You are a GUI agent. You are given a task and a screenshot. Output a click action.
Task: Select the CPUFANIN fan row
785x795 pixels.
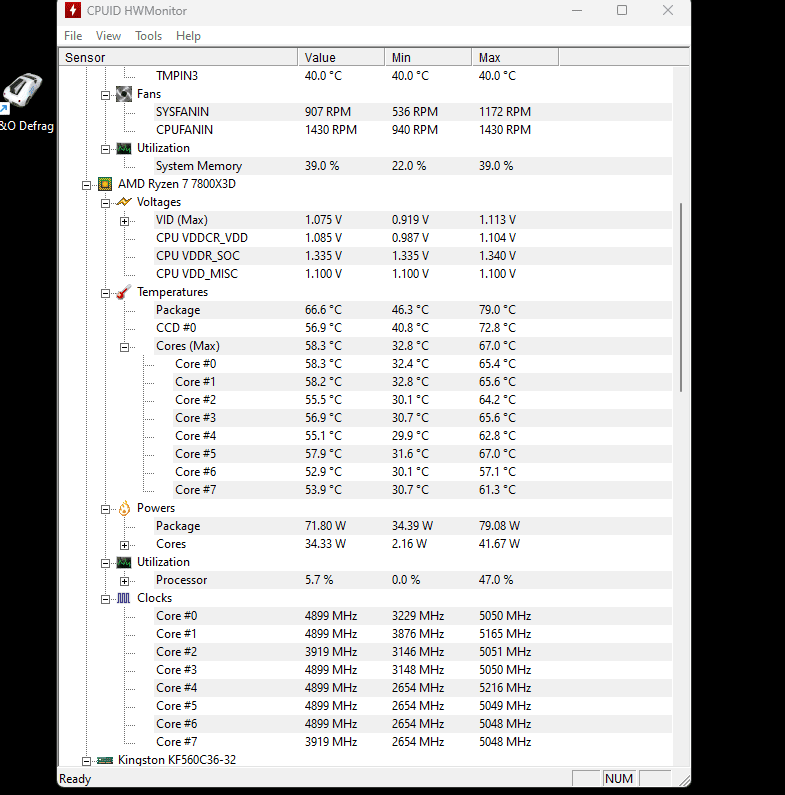point(413,130)
